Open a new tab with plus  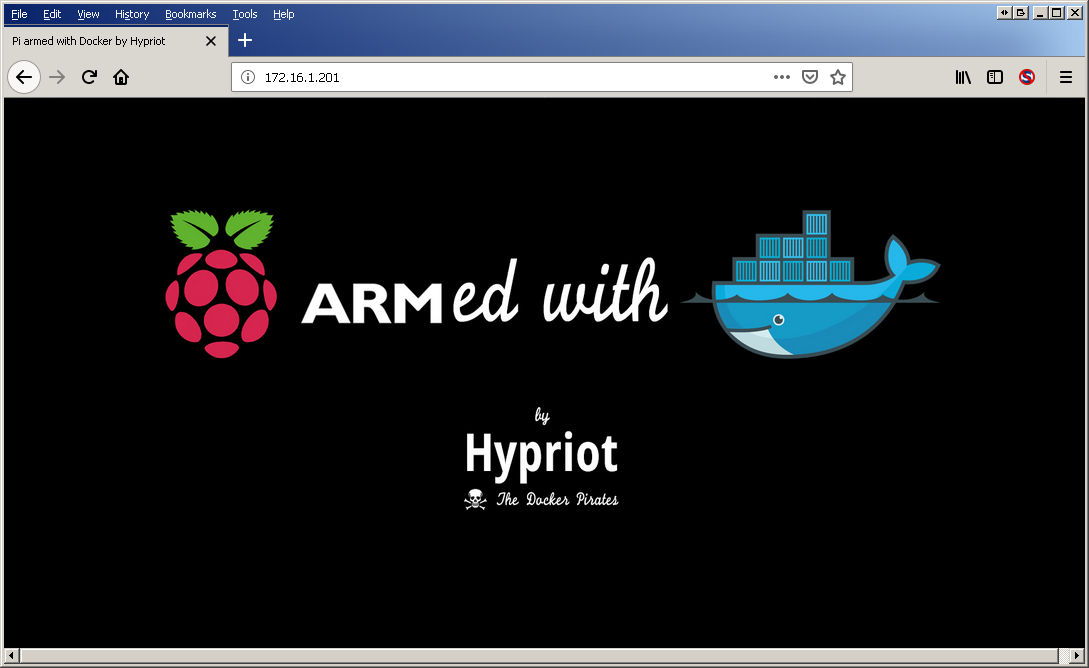(x=244, y=40)
